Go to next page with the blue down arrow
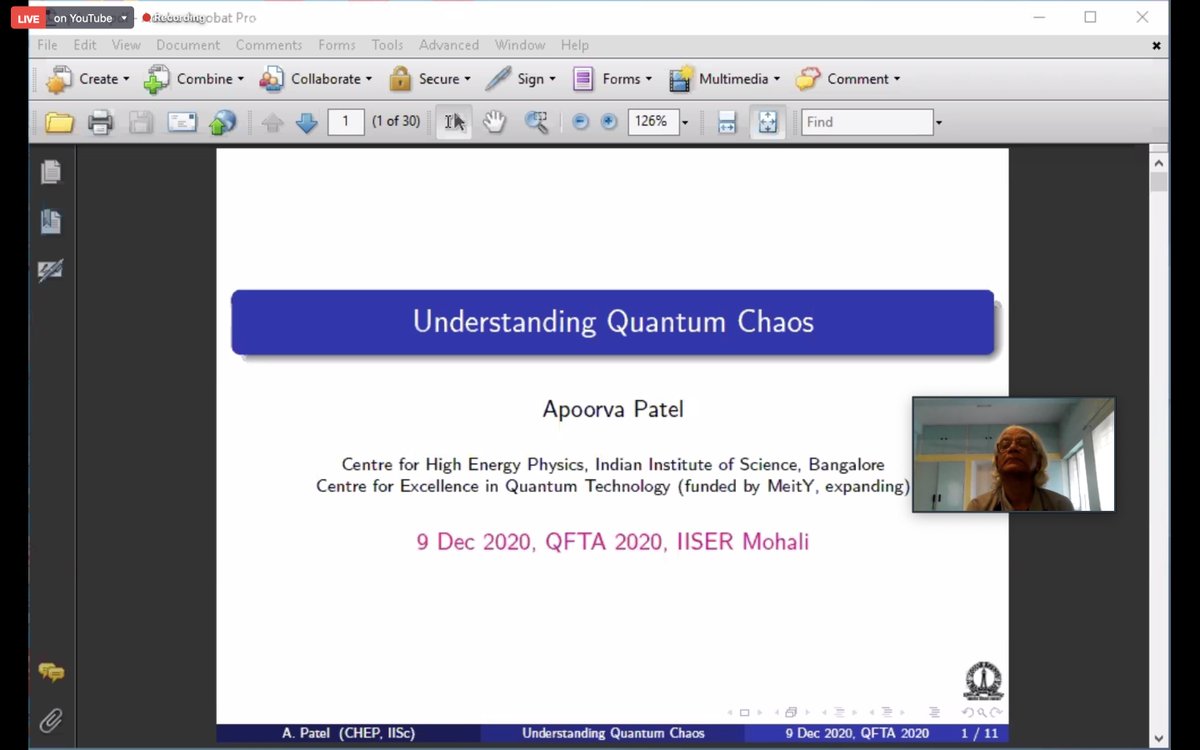Viewport: 1200px width, 750px height. [x=307, y=122]
